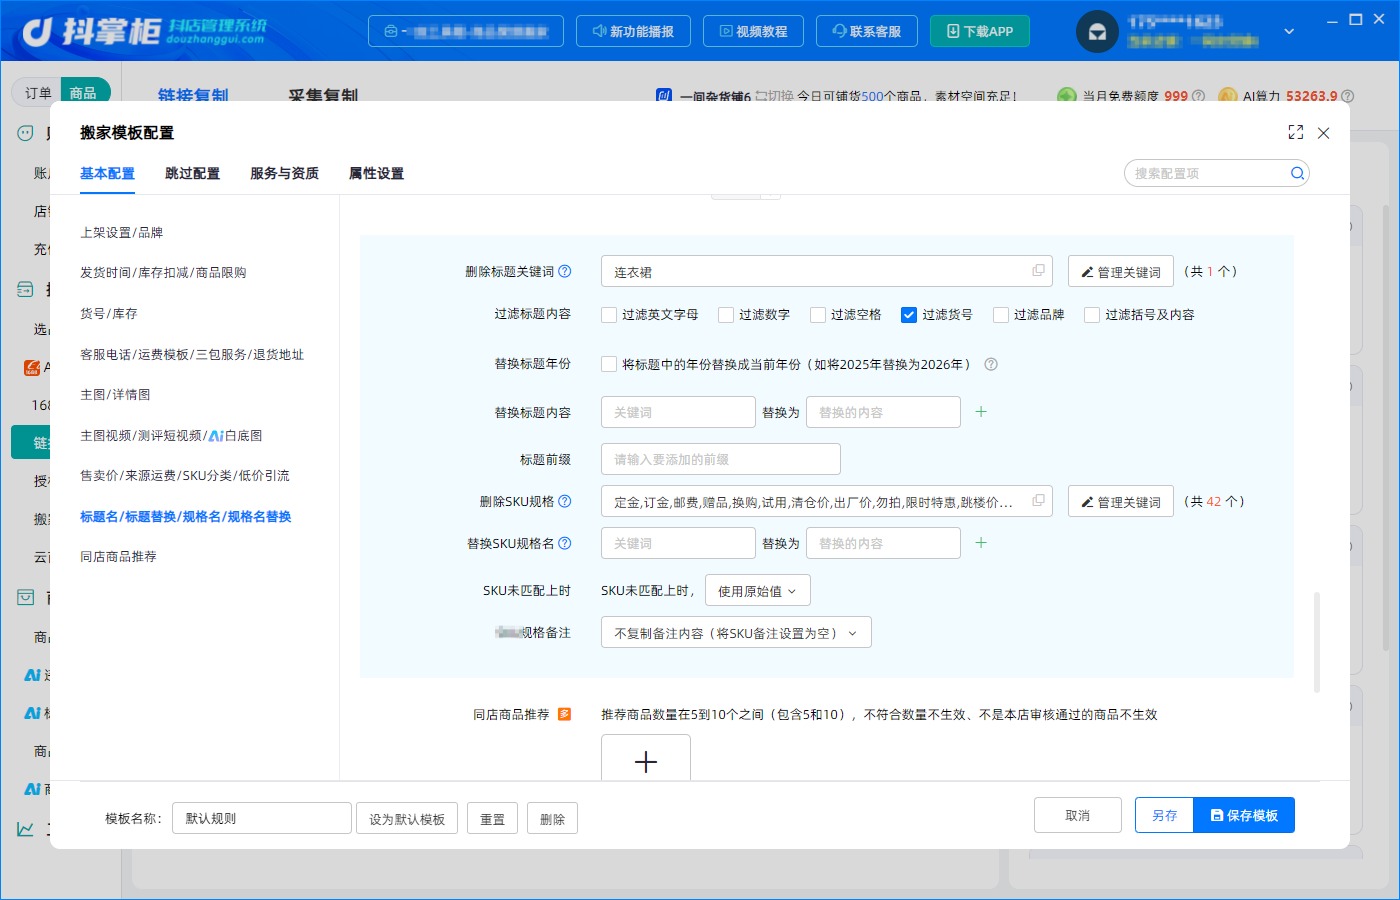Switch to 基本配置 tab
The height and width of the screenshot is (900, 1400).
[107, 173]
